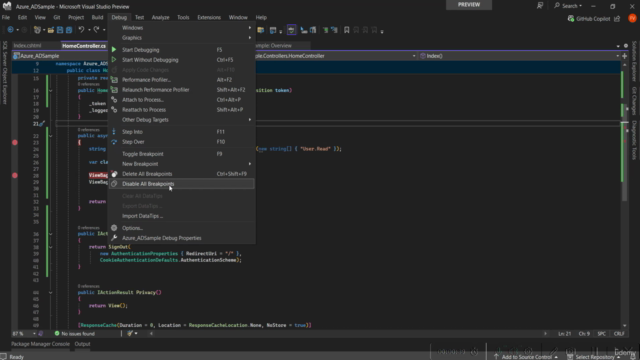Image resolution: width=640 pixels, height=360 pixels.
Task: Click the Save All toolbar icon
Action: (x=69, y=30)
